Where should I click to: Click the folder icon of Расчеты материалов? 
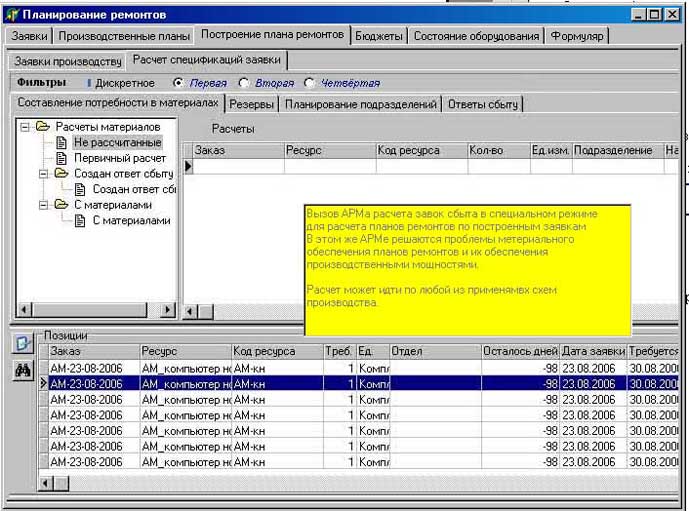pos(43,127)
